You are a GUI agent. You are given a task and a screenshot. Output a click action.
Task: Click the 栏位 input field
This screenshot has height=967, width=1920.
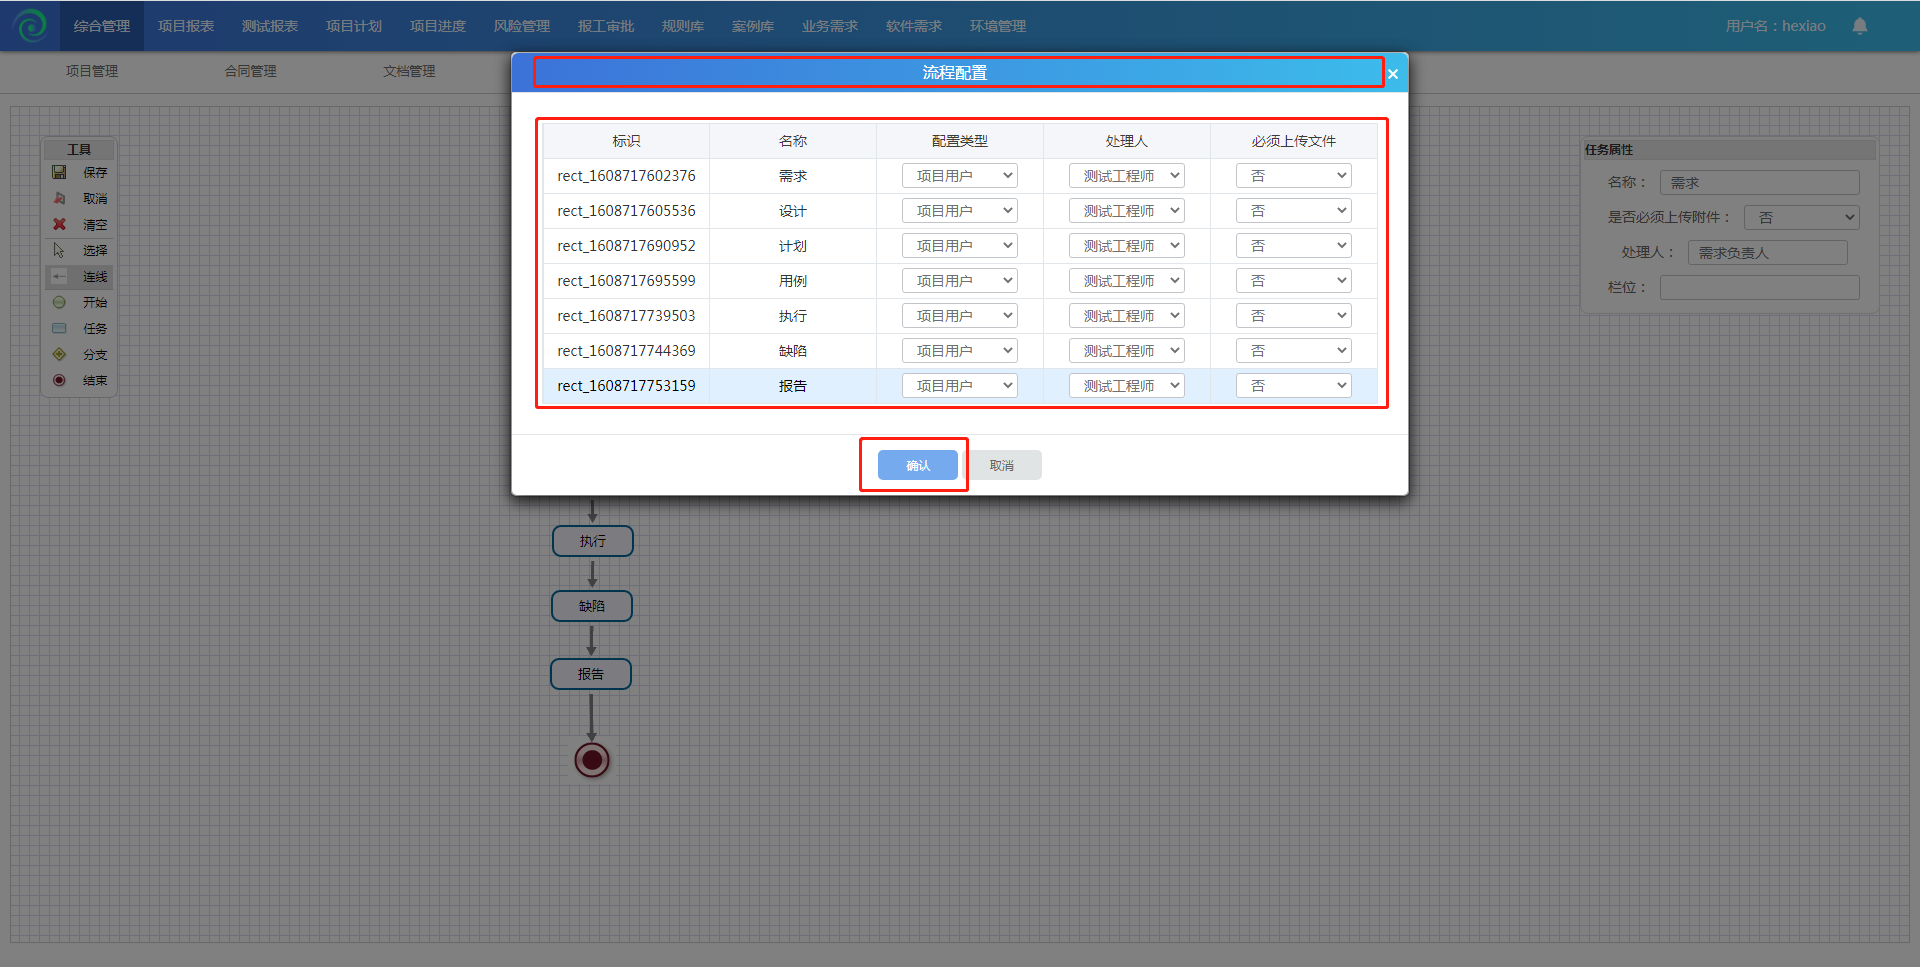point(1759,288)
